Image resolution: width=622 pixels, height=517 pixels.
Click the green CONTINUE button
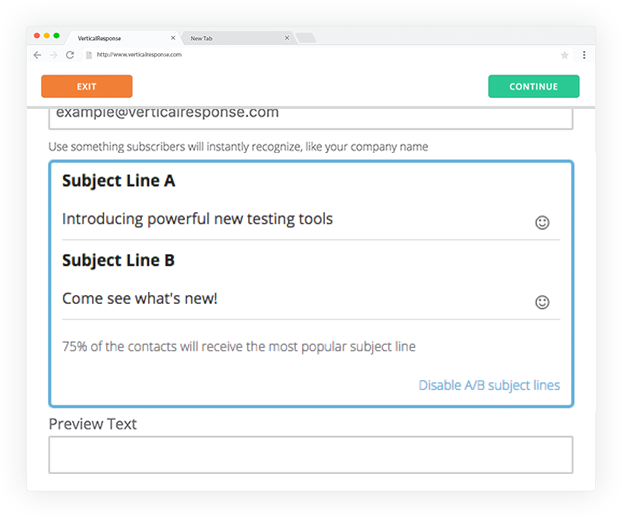coord(534,86)
